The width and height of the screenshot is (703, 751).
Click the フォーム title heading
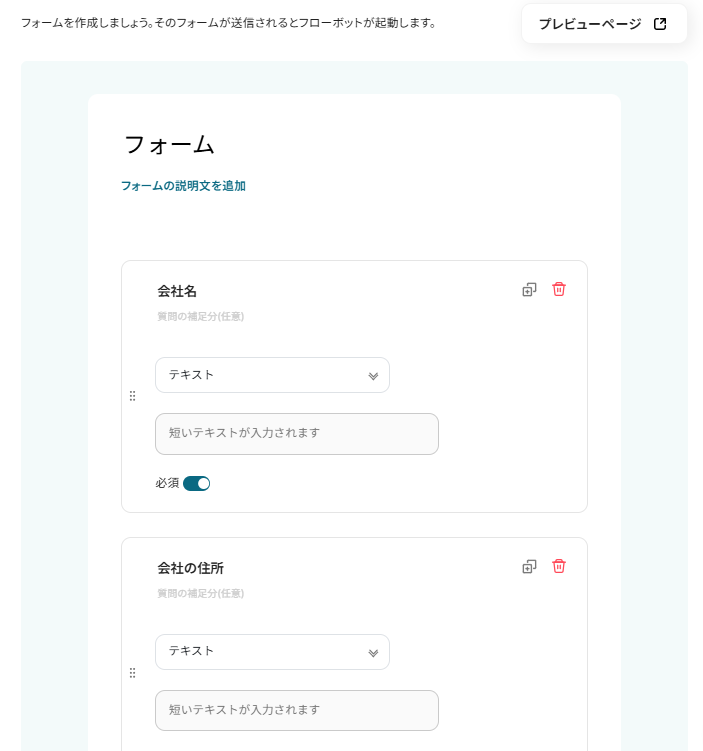(x=169, y=144)
